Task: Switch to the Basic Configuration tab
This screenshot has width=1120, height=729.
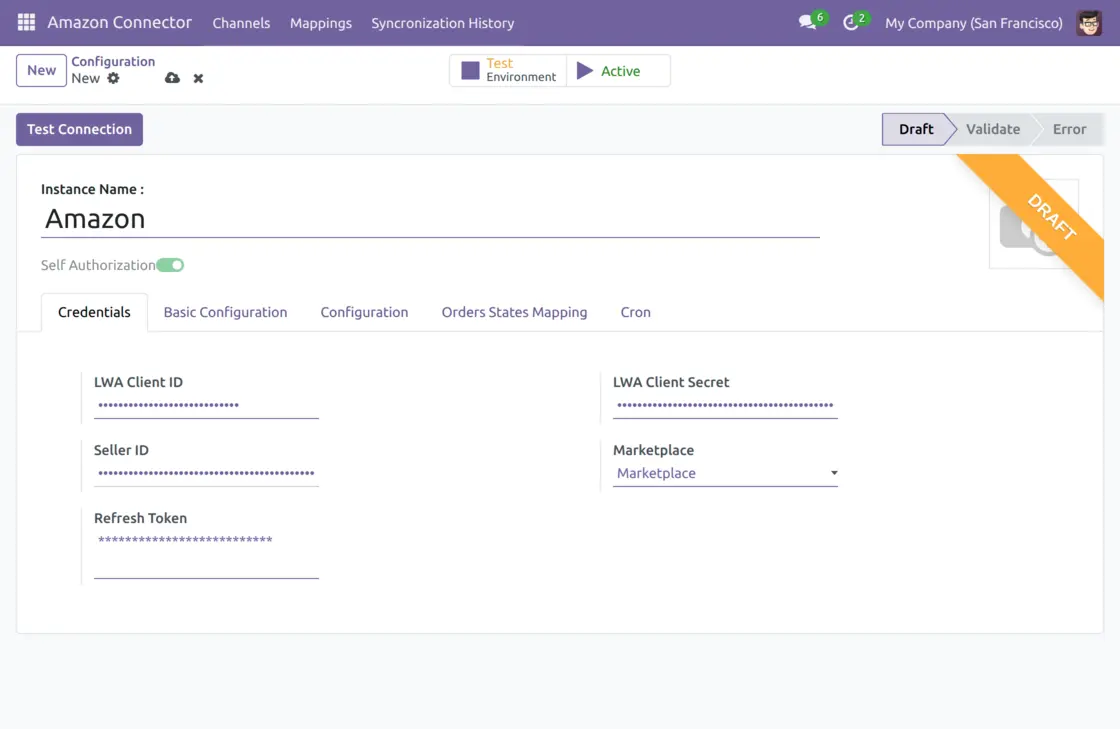Action: pos(225,312)
